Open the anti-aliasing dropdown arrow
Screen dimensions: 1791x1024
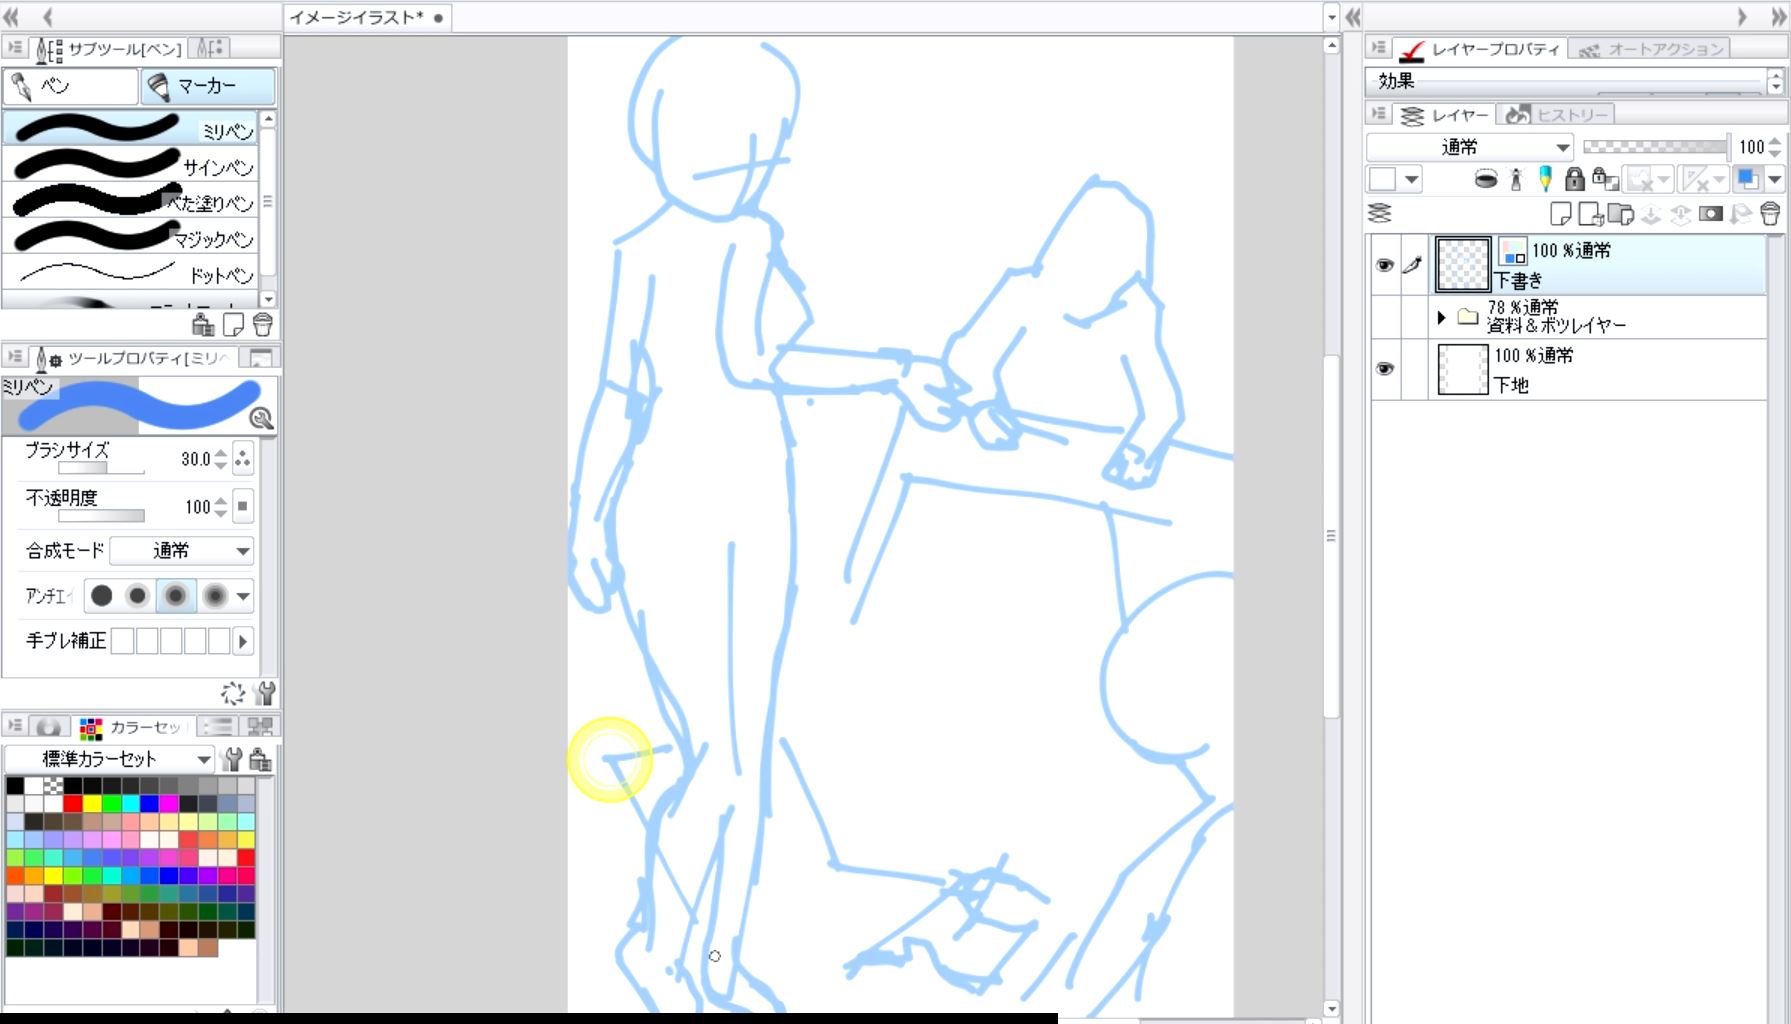click(243, 596)
